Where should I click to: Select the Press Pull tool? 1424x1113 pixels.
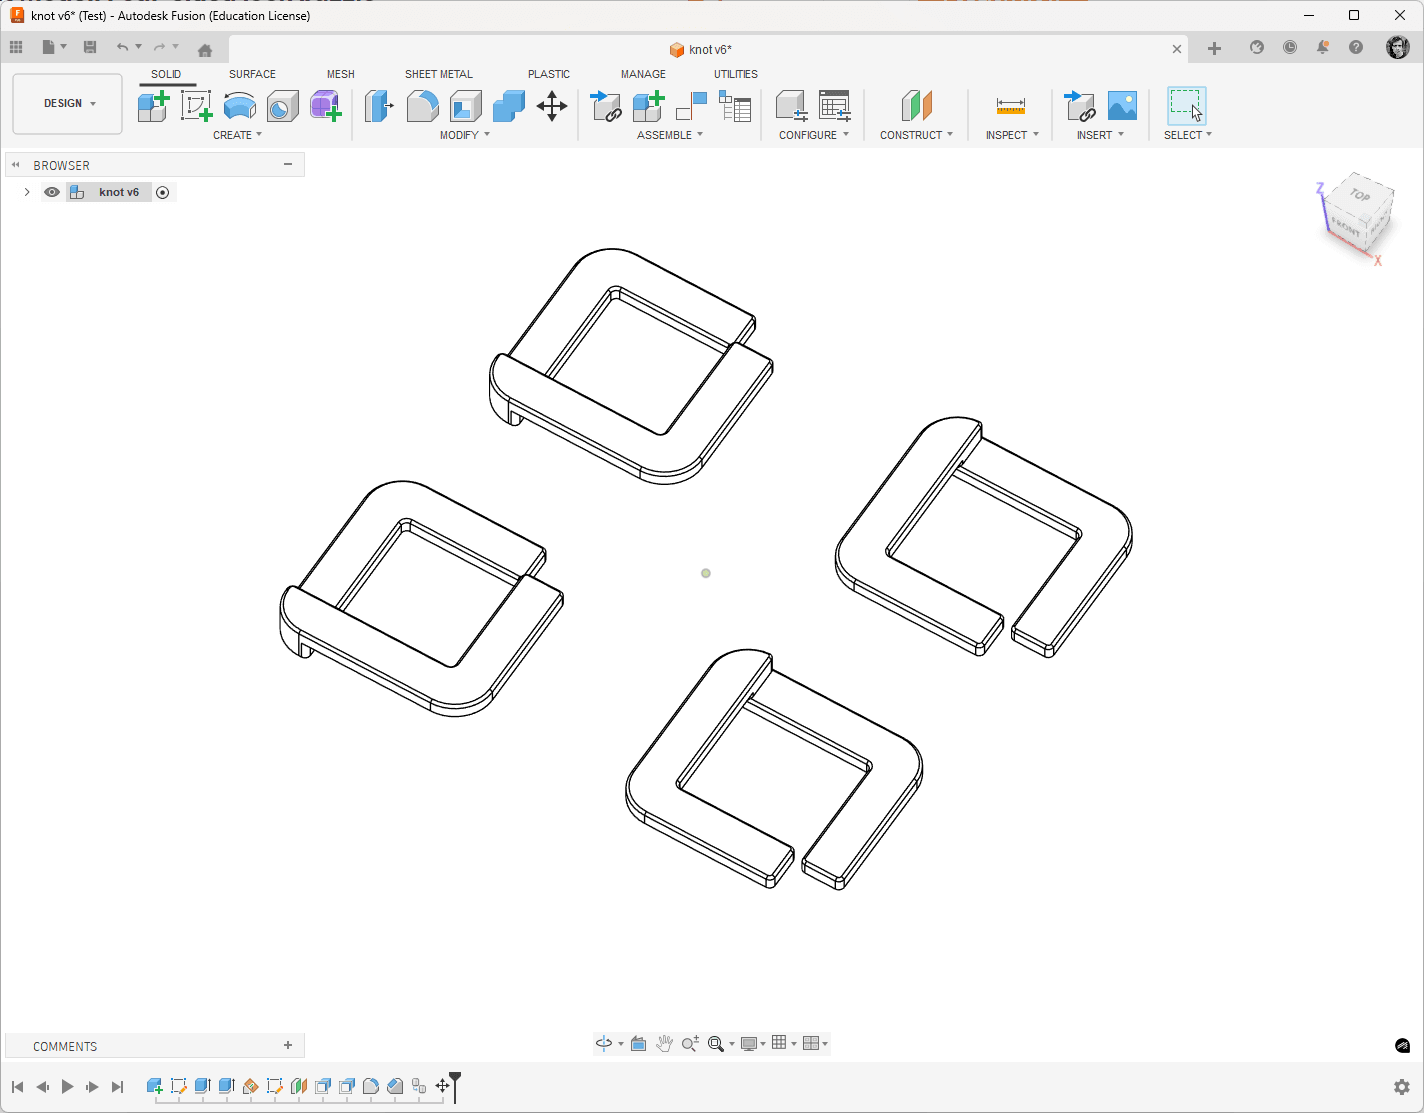pos(379,106)
